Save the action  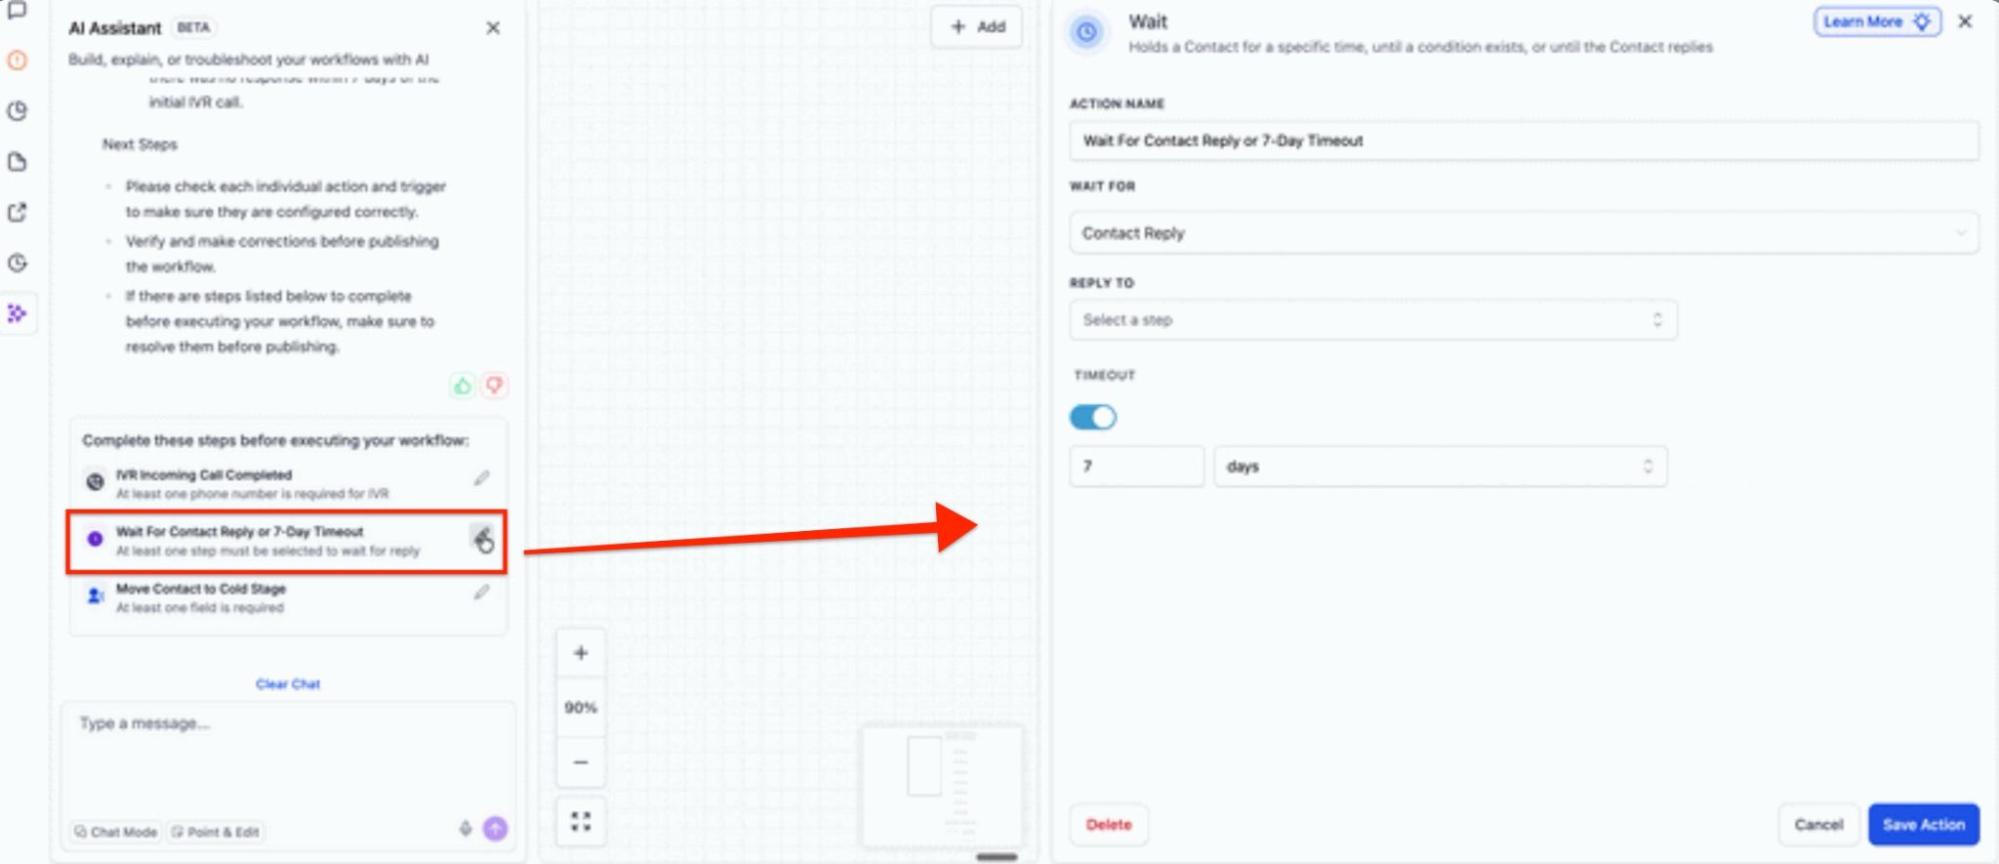(1924, 825)
